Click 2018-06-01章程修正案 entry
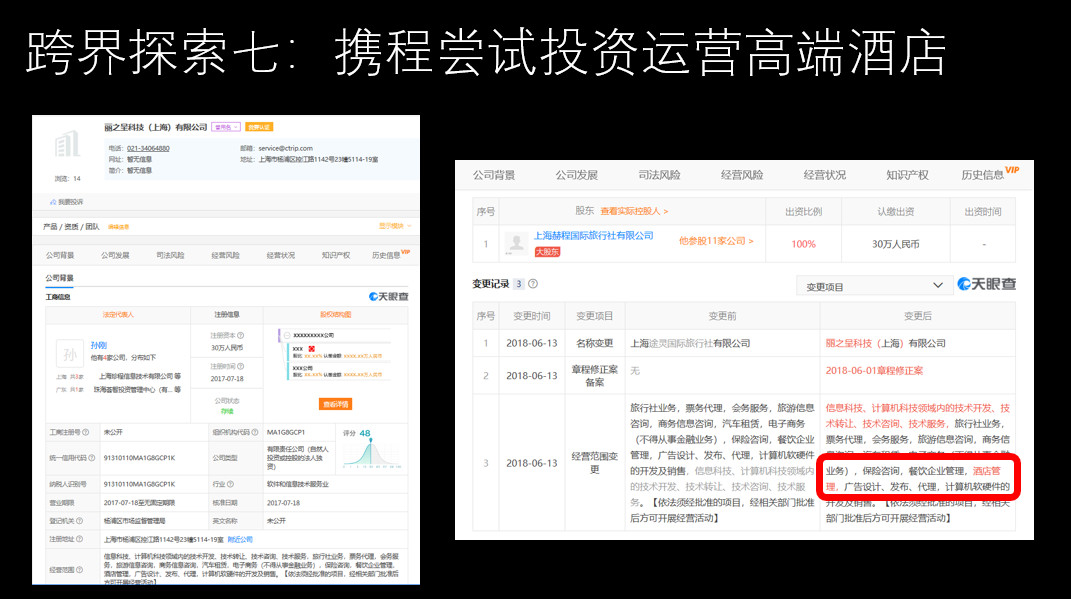The width and height of the screenshot is (1071, 599). point(874,371)
